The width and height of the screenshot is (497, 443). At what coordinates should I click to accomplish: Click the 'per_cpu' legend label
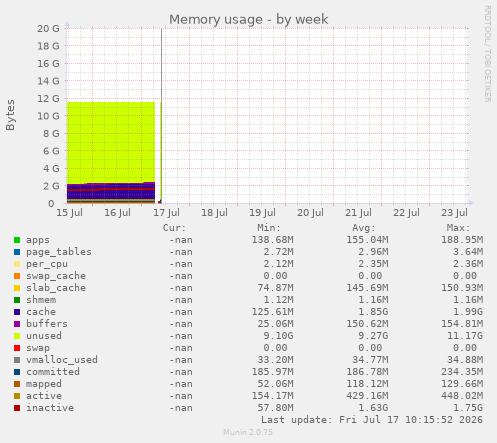point(47,264)
